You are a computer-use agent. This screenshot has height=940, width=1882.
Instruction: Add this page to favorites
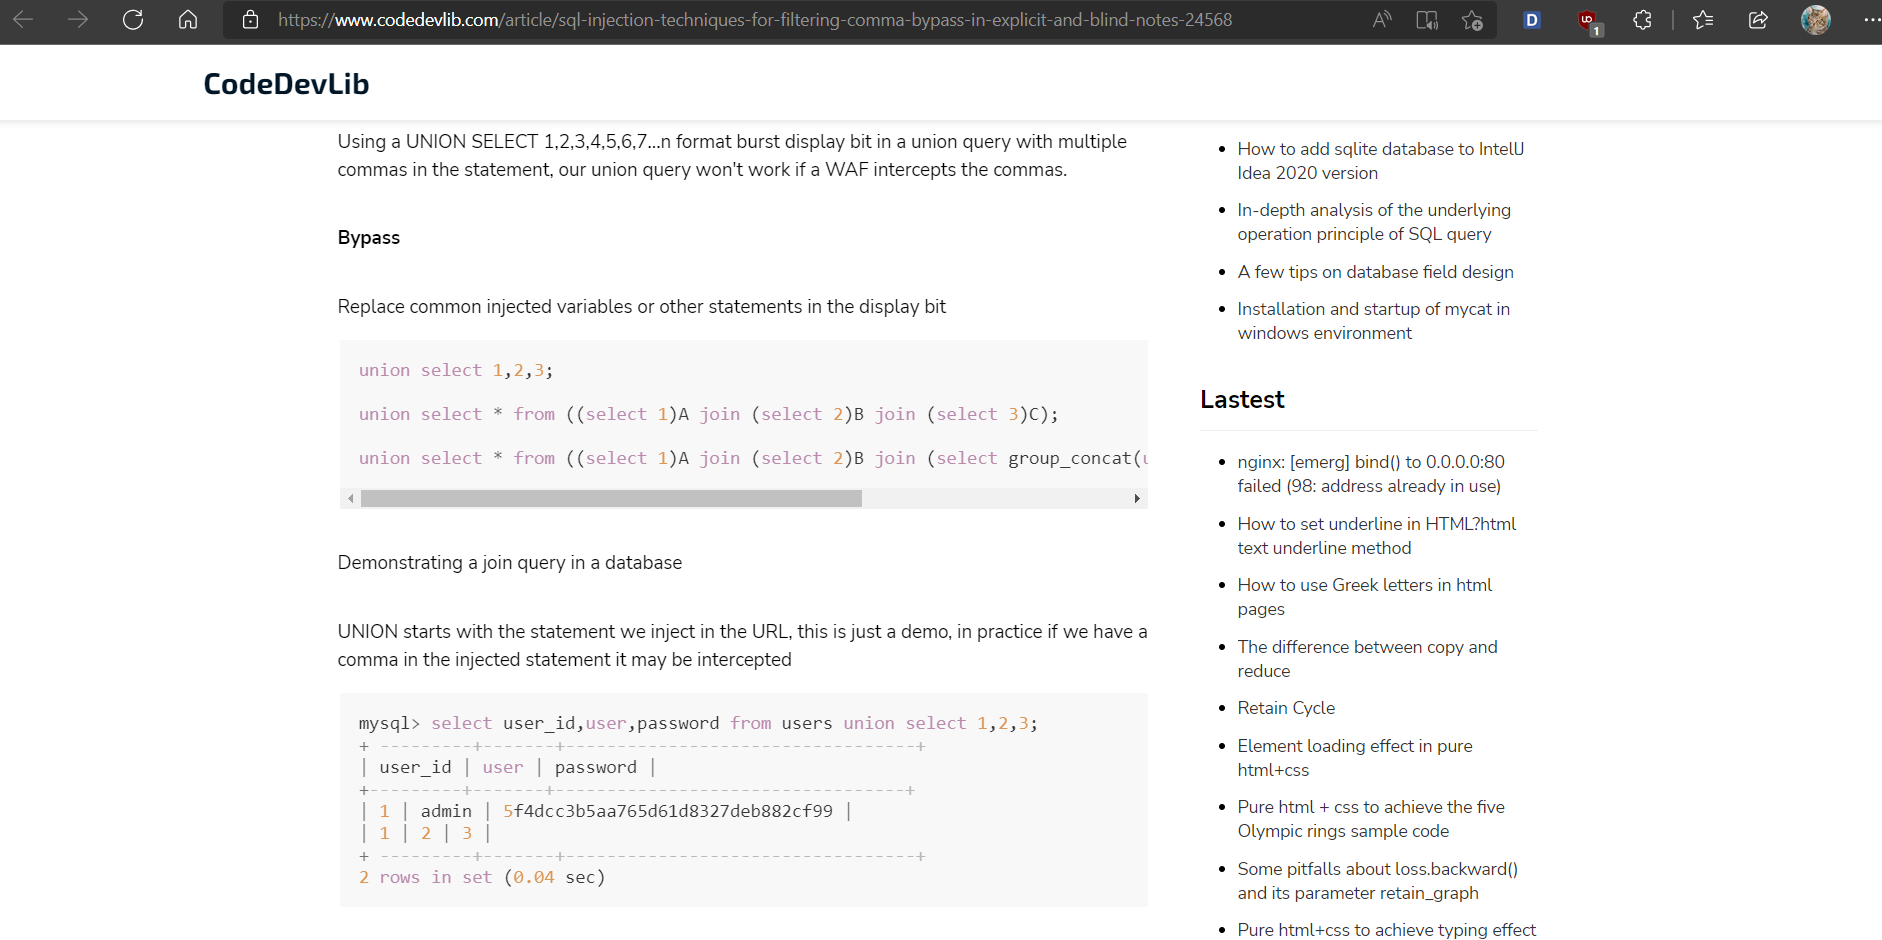(1472, 20)
